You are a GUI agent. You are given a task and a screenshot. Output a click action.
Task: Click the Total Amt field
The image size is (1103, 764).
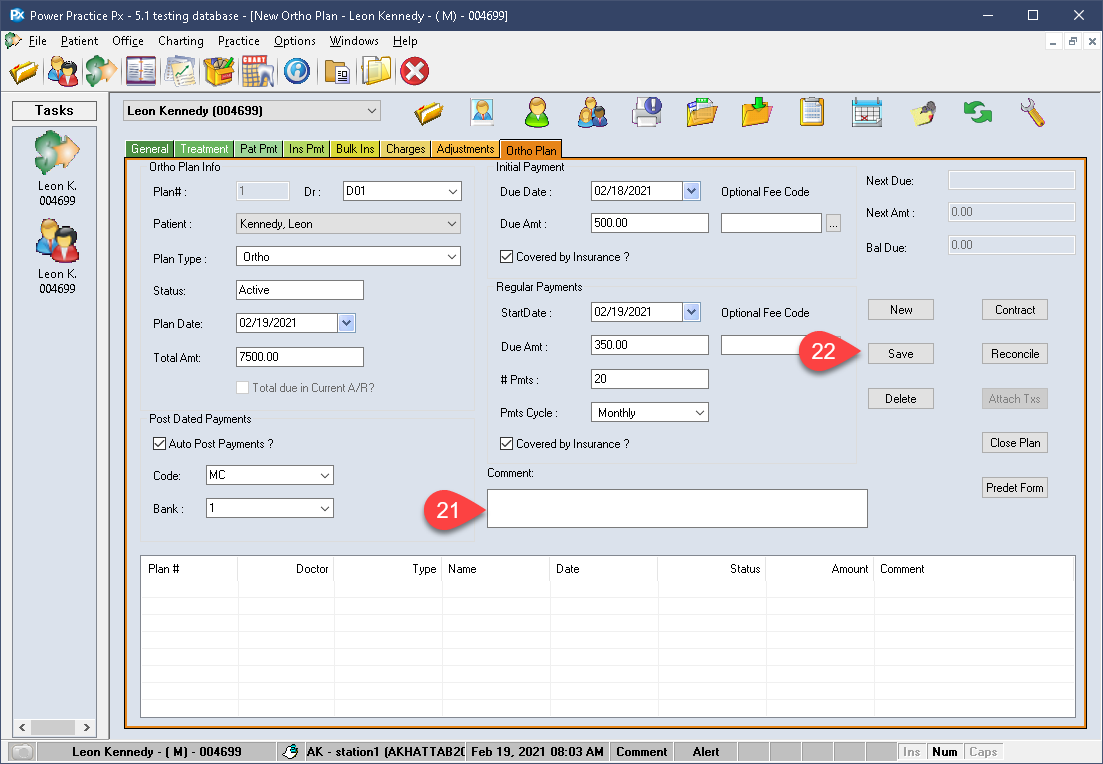point(300,357)
